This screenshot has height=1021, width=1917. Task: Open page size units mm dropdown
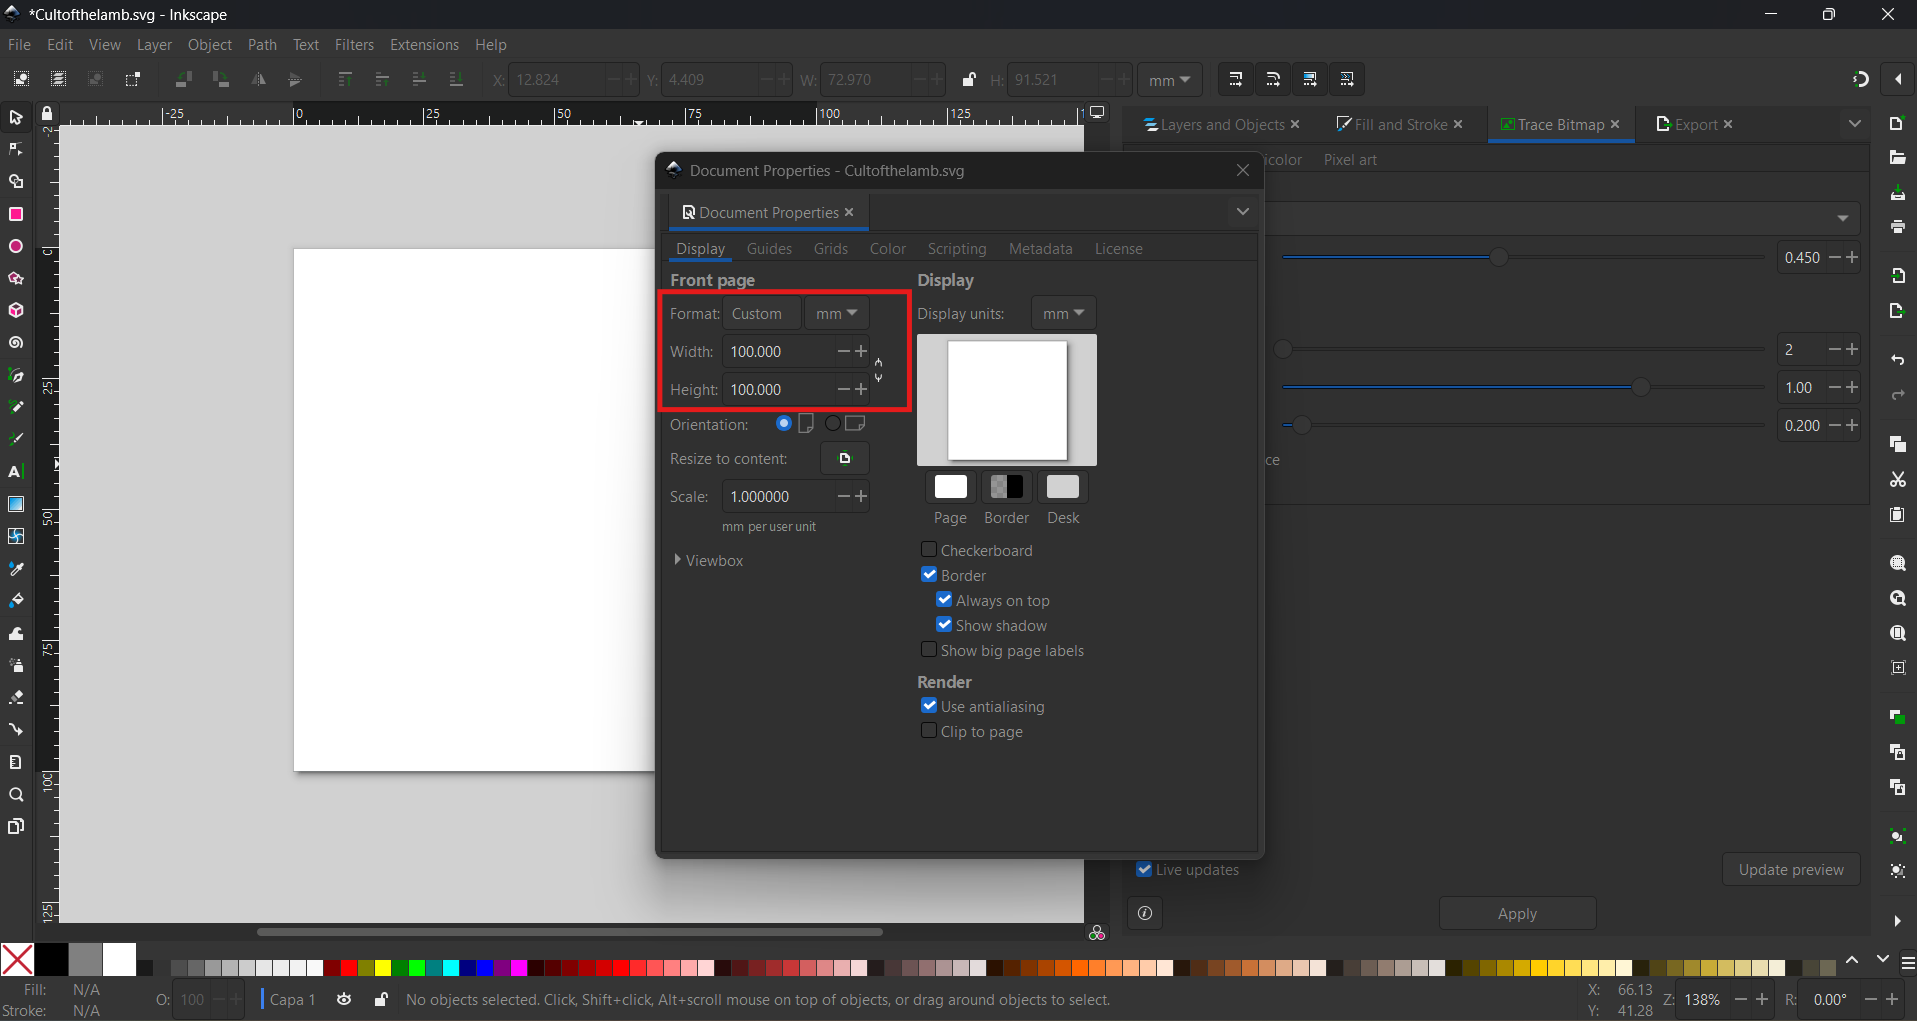point(837,313)
